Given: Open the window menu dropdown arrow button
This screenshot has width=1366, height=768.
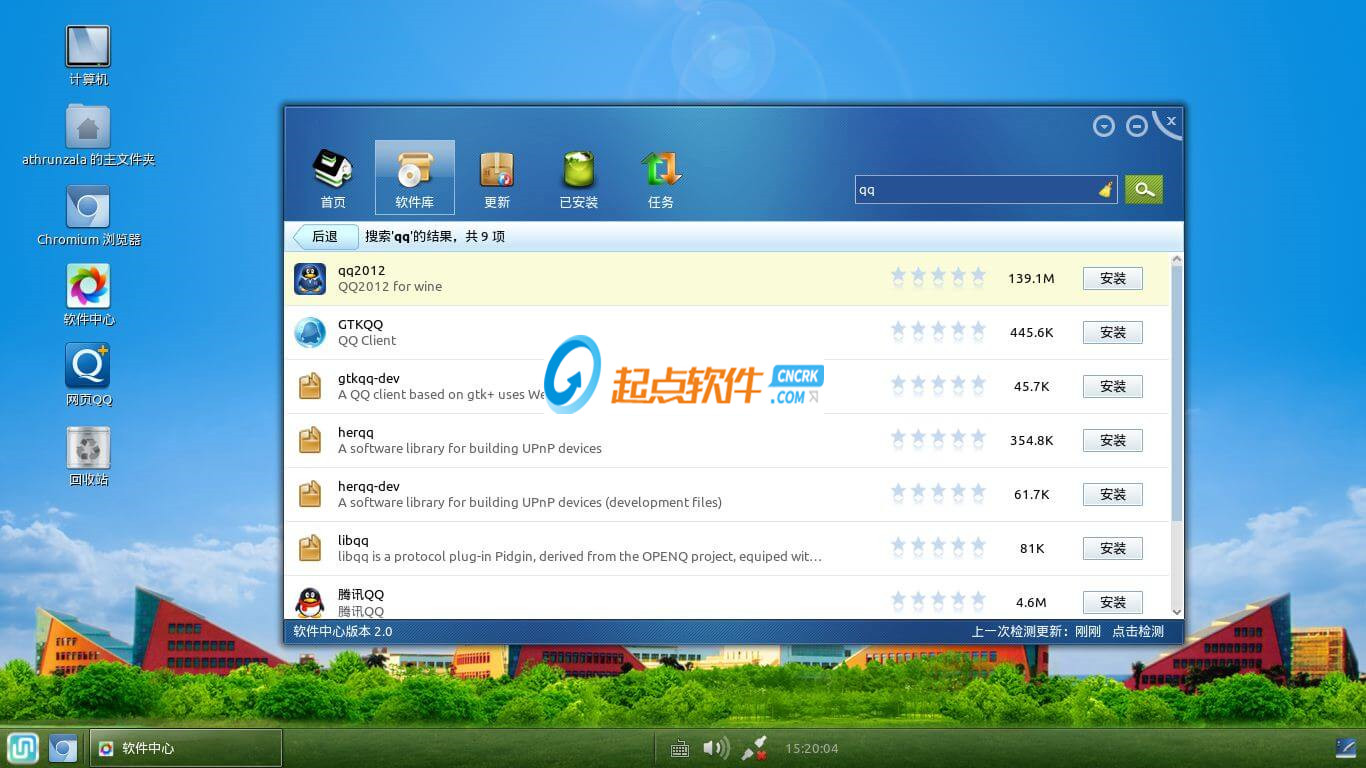Looking at the screenshot, I should (x=1104, y=126).
